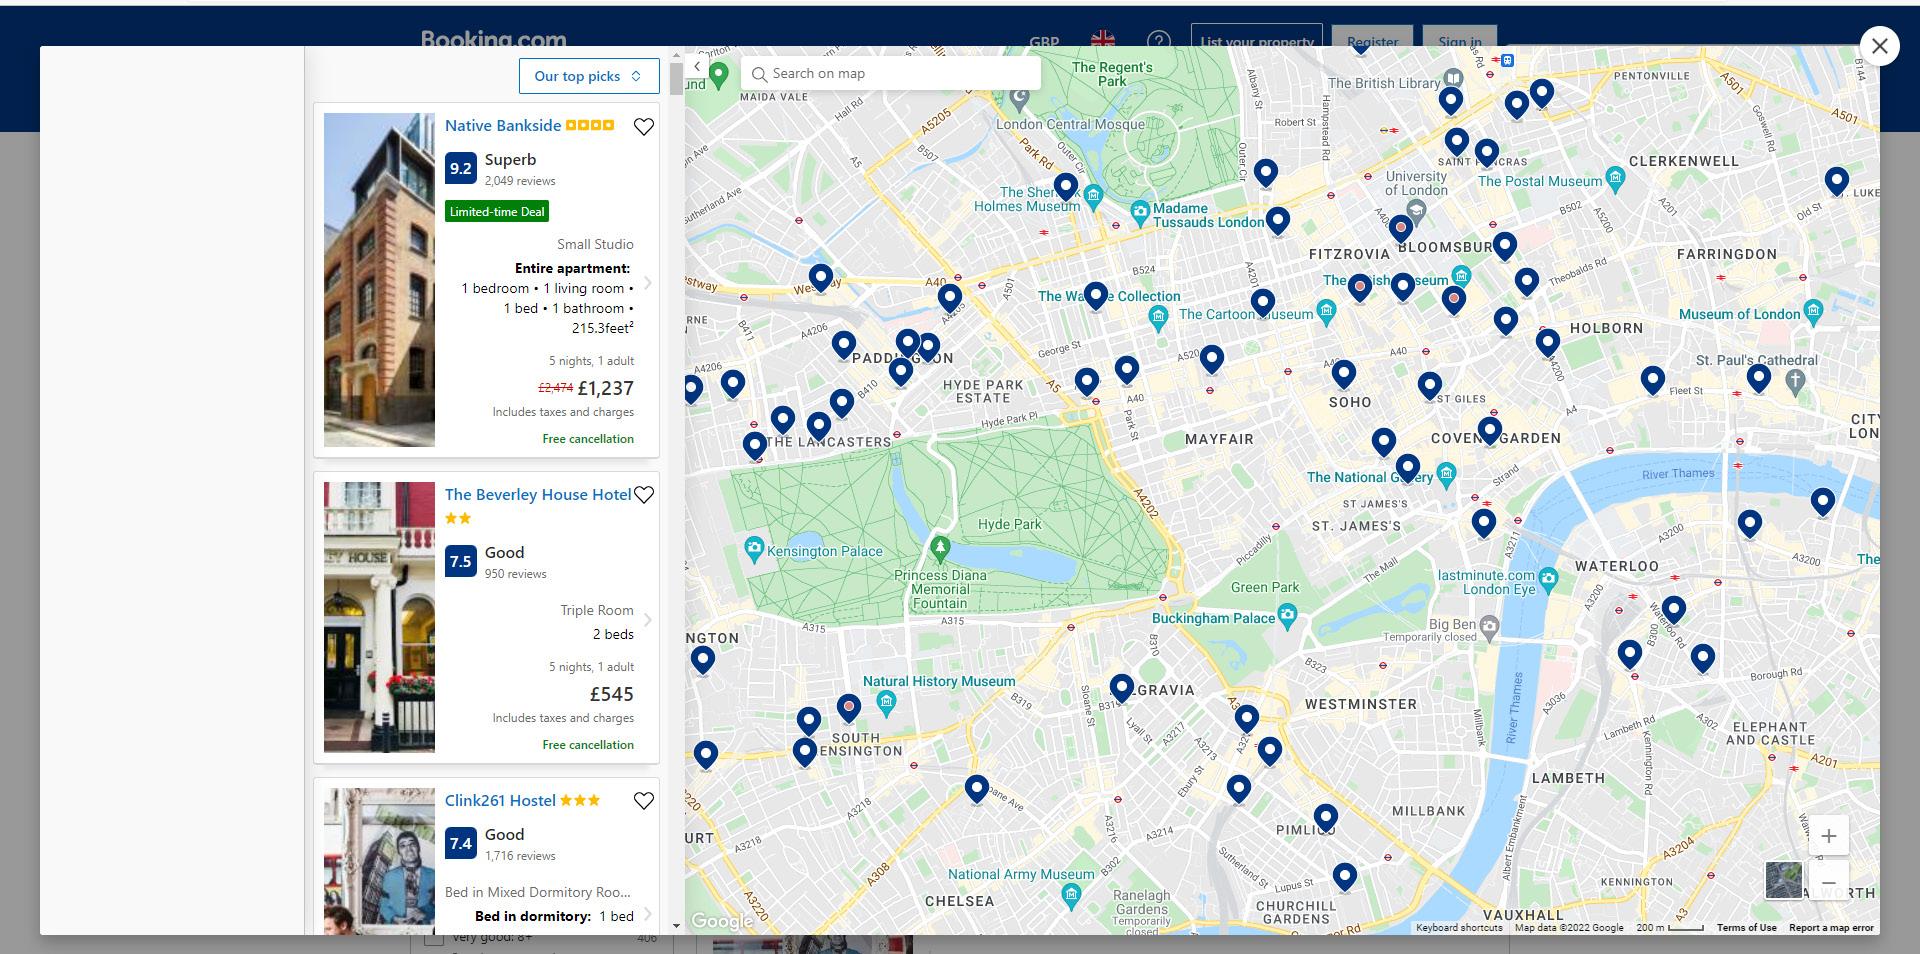This screenshot has width=1920, height=954.
Task: Open Native Bankside property link
Action: [x=503, y=125]
